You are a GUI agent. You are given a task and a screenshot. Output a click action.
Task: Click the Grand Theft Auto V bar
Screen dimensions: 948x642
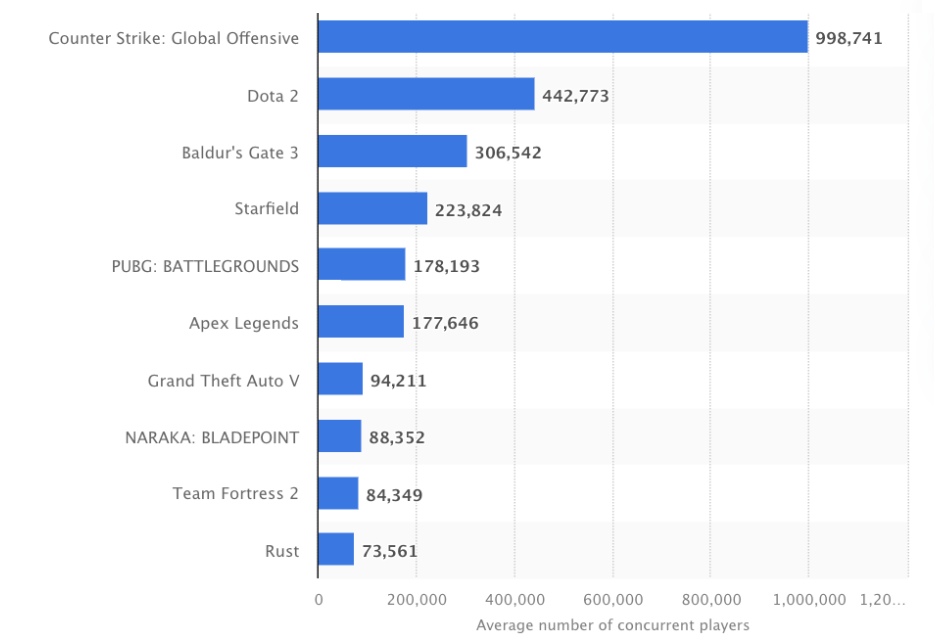pyautogui.click(x=340, y=379)
